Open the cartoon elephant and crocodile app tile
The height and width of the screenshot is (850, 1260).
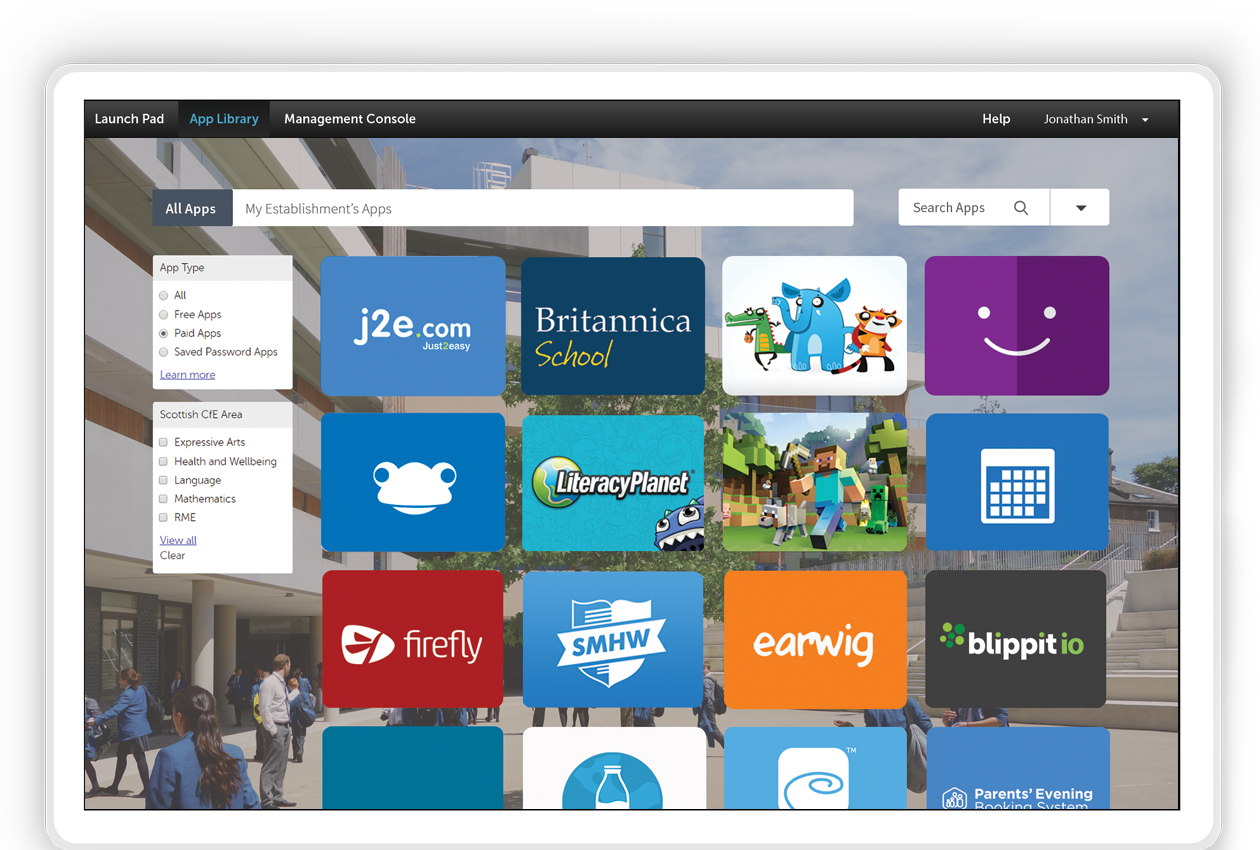point(814,326)
